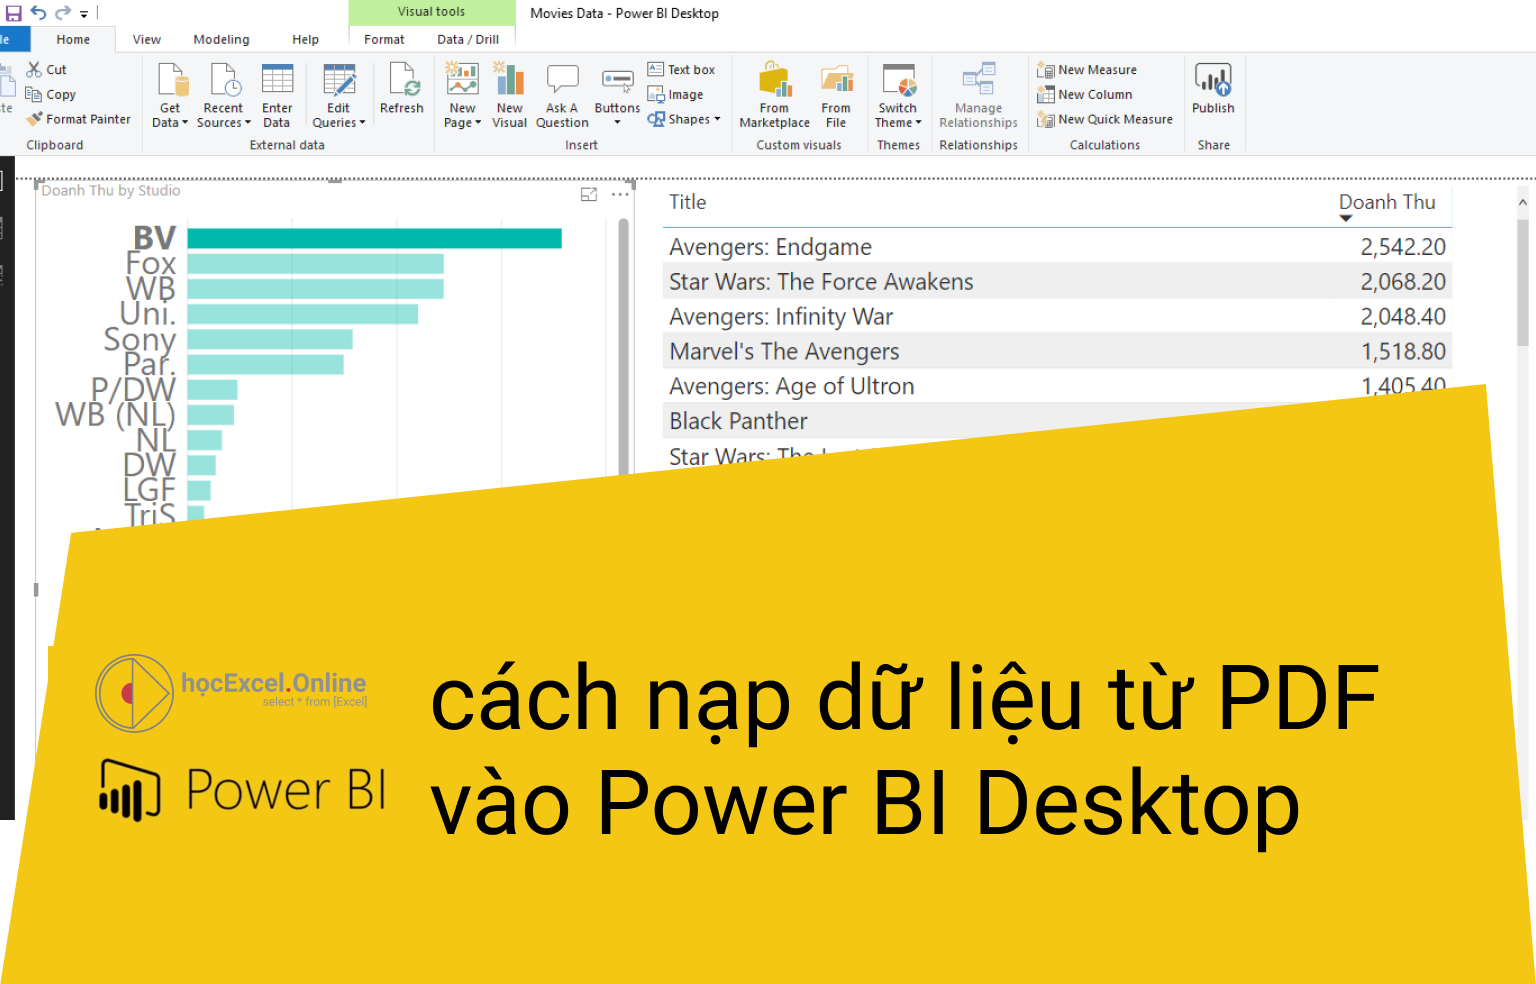Viewport: 1536px width, 984px height.
Task: Click Manage Relationships icon
Action: 978,80
